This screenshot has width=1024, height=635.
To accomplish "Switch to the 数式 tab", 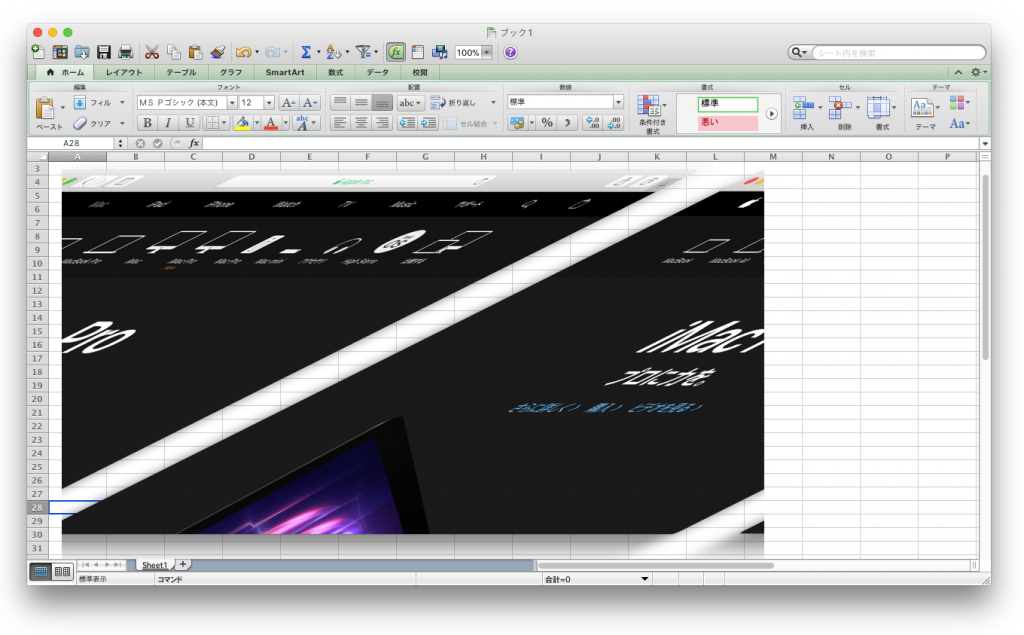I will (336, 73).
